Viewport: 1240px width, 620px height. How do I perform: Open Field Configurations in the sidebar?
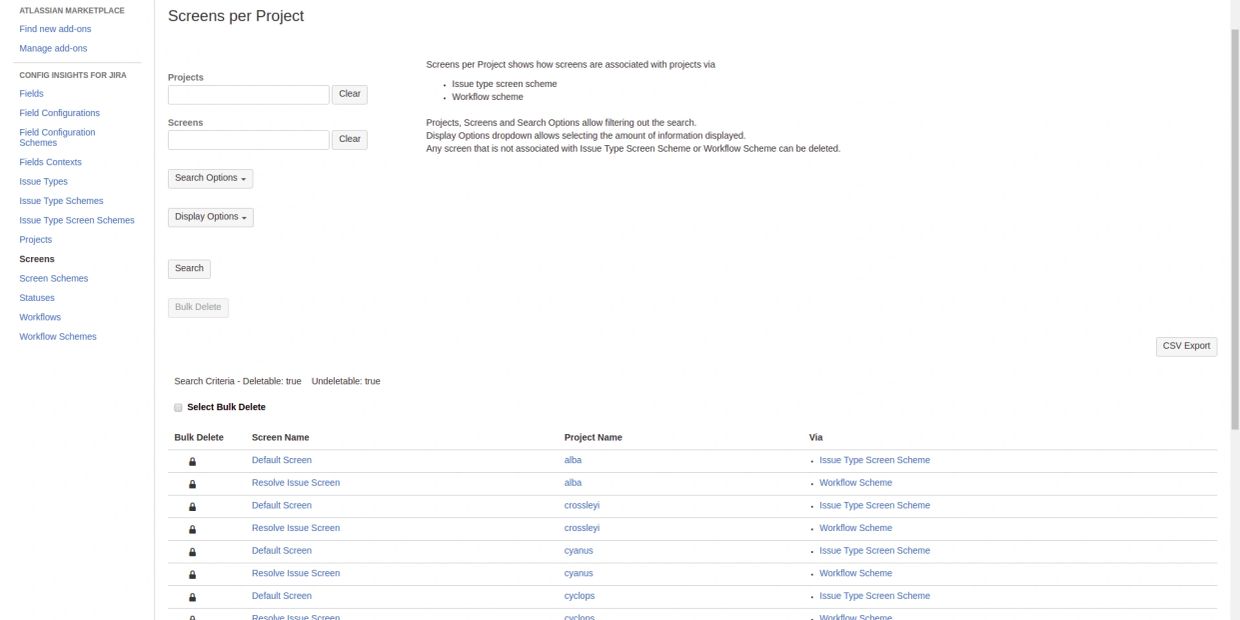point(60,113)
